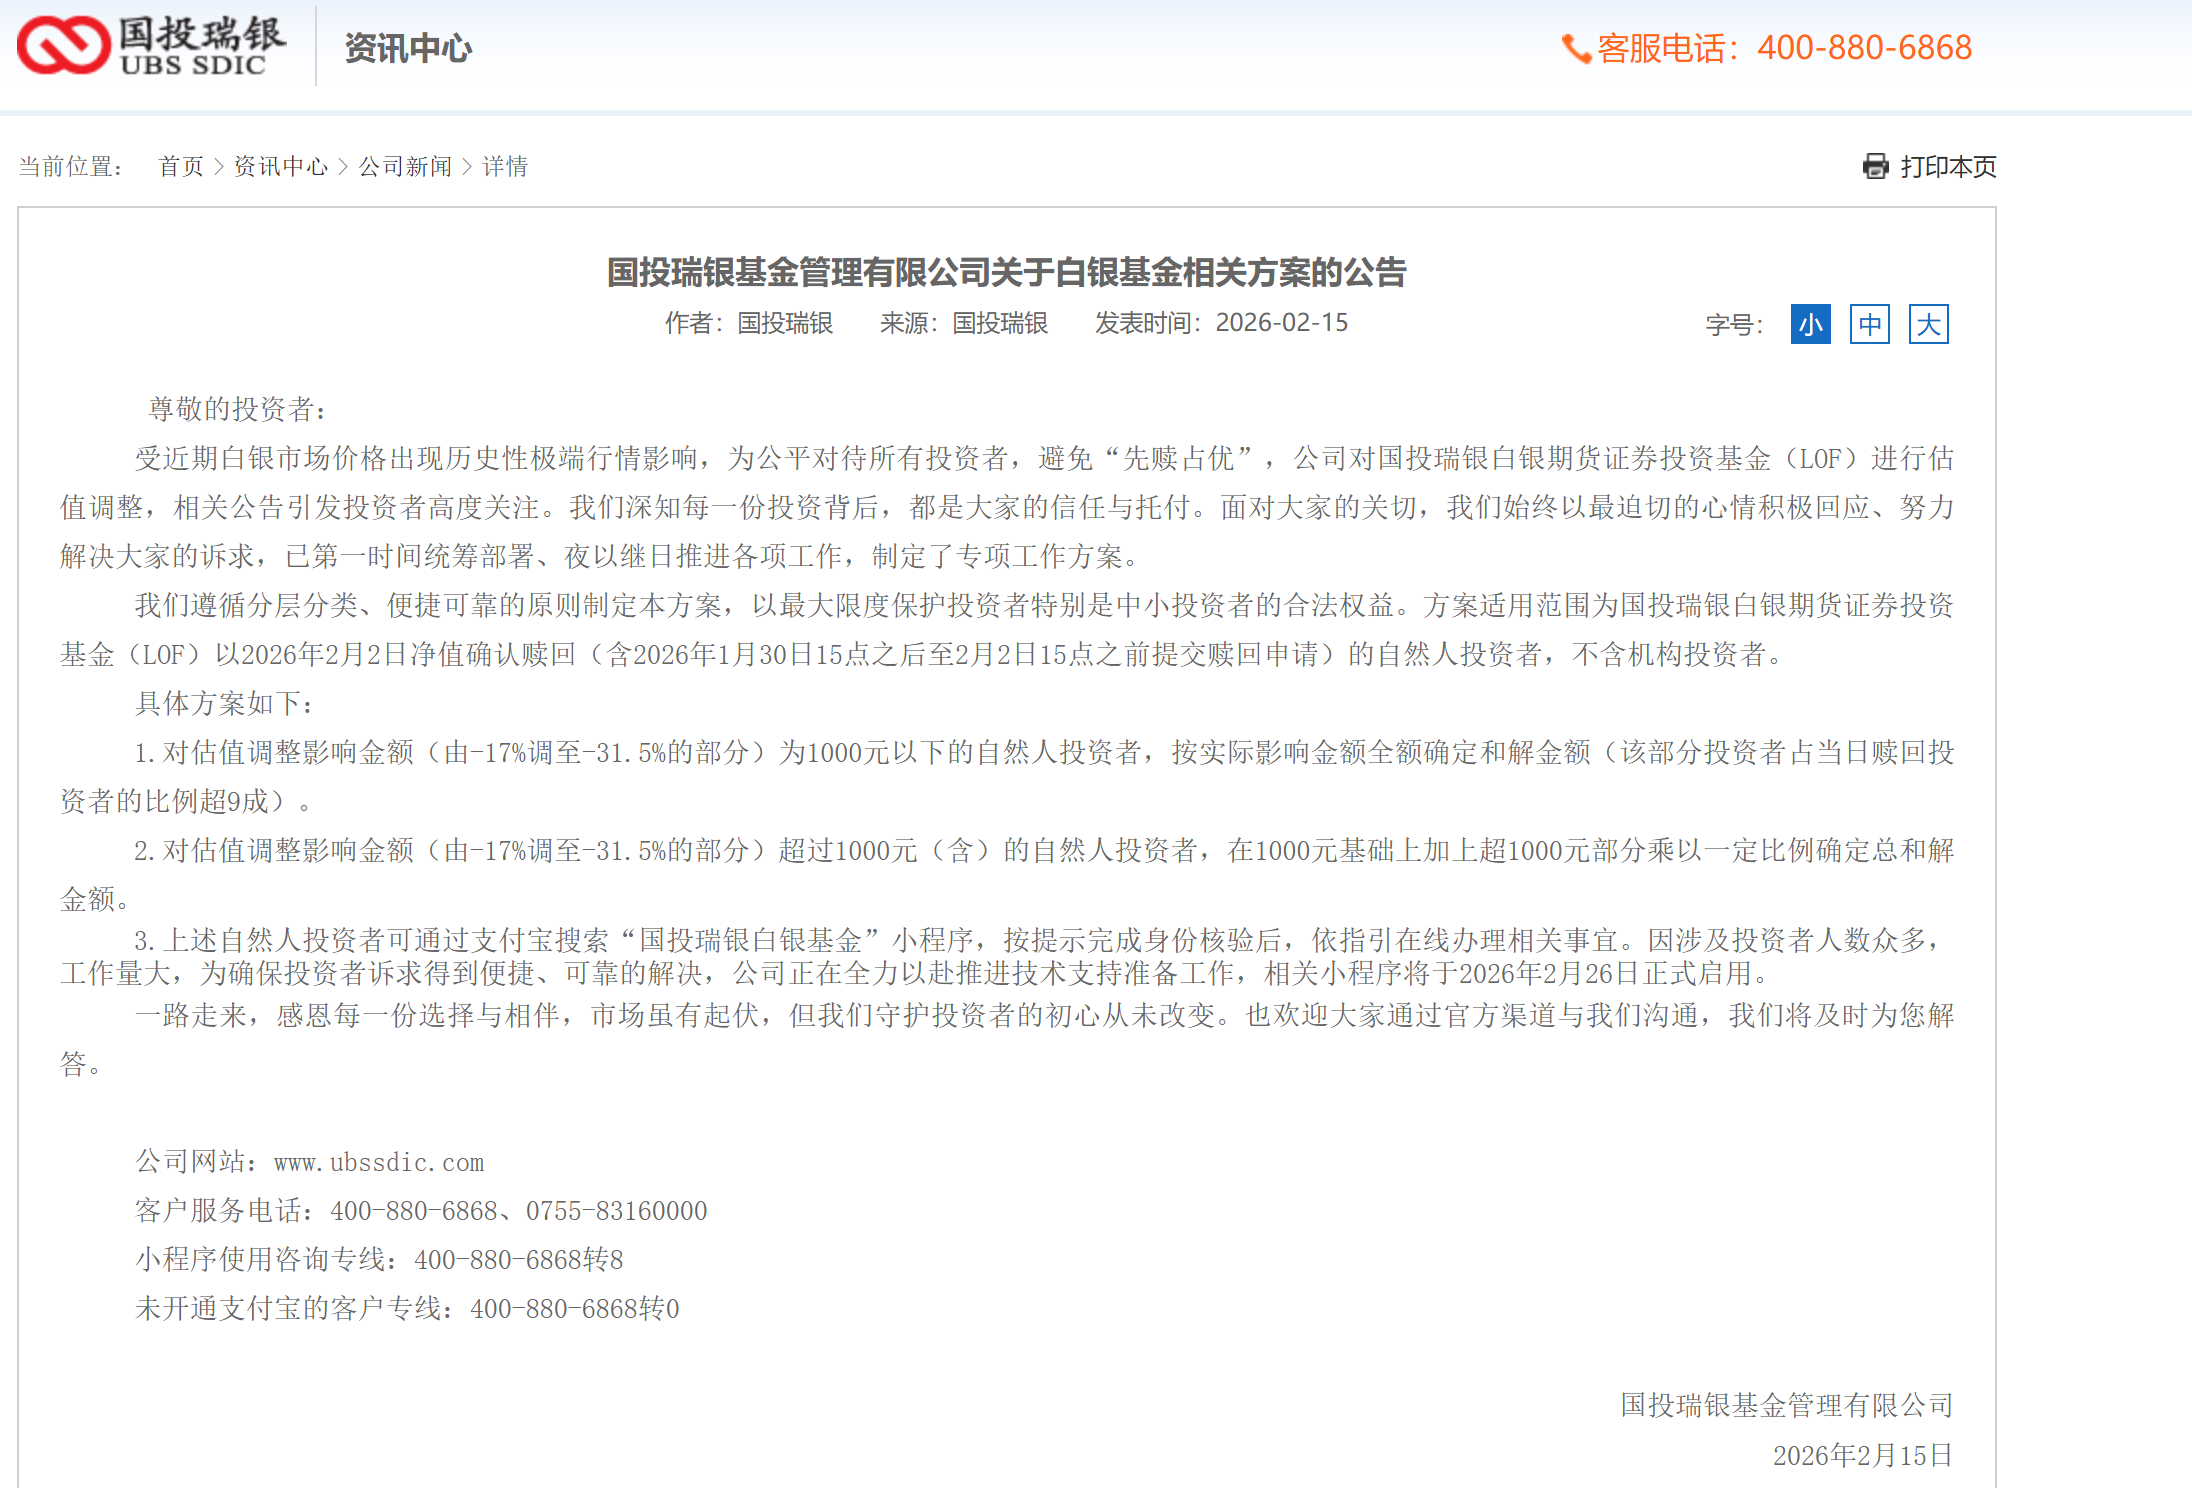Click chevron after 公司新闻 in breadcrumb
The image size is (2192, 1488).
click(x=467, y=166)
